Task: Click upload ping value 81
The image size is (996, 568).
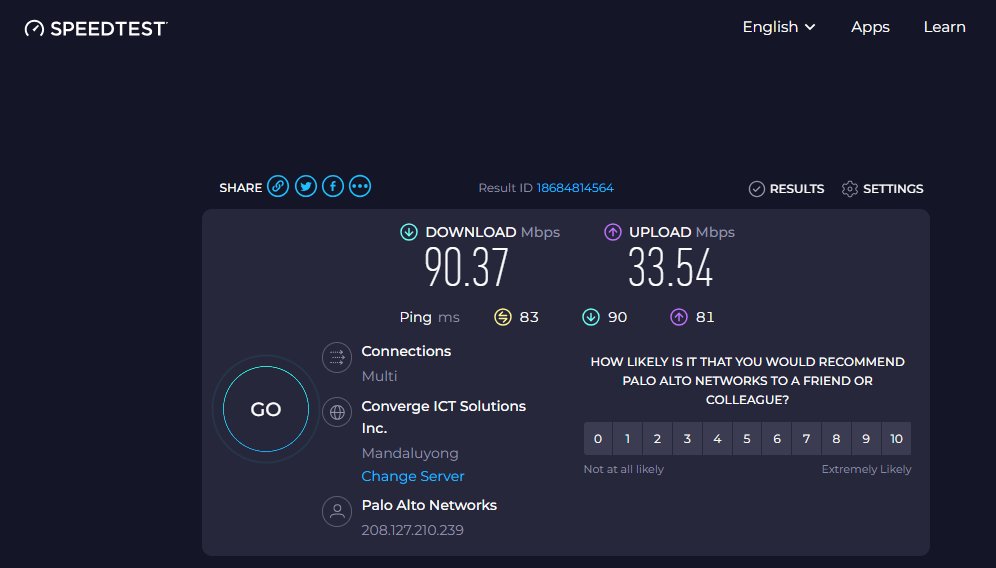Action: coord(705,317)
